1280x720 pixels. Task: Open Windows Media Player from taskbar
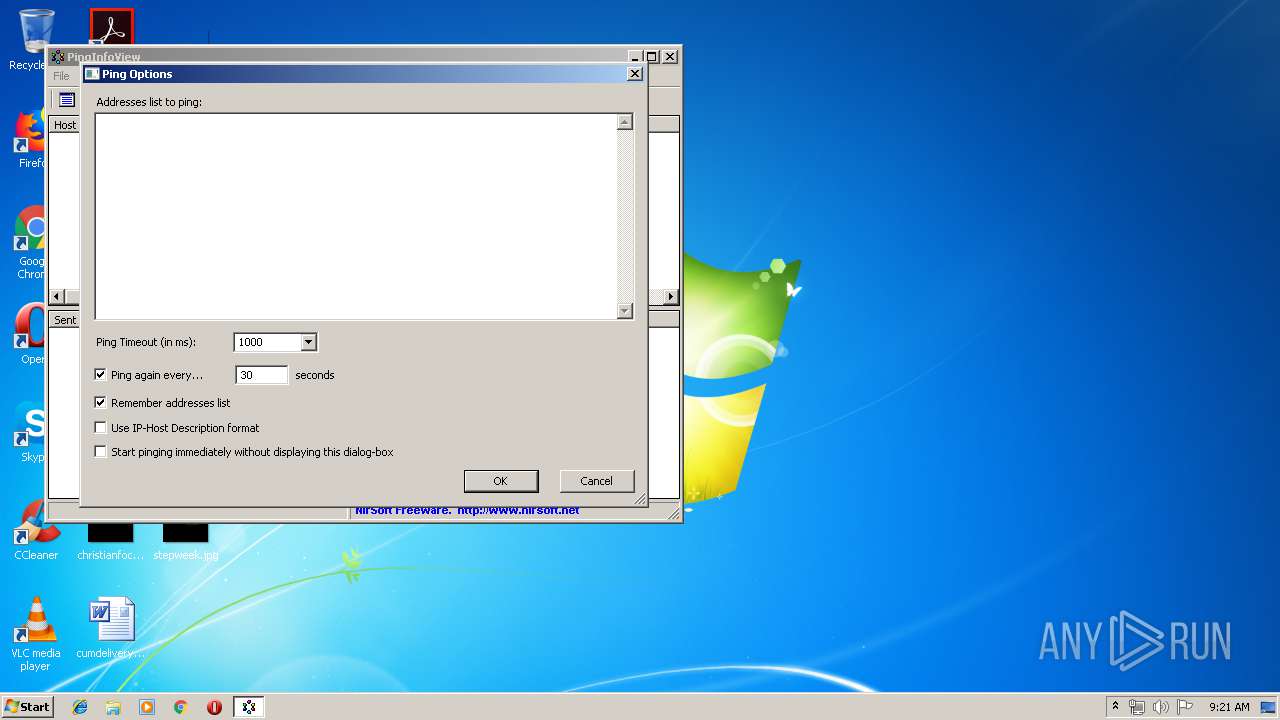click(x=147, y=707)
